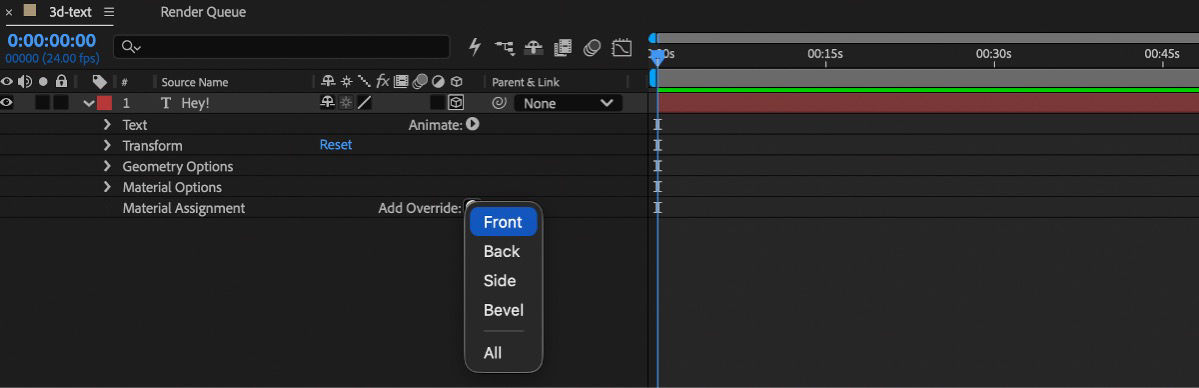Open the Parent None dropdown
1199x388 pixels.
pos(568,103)
